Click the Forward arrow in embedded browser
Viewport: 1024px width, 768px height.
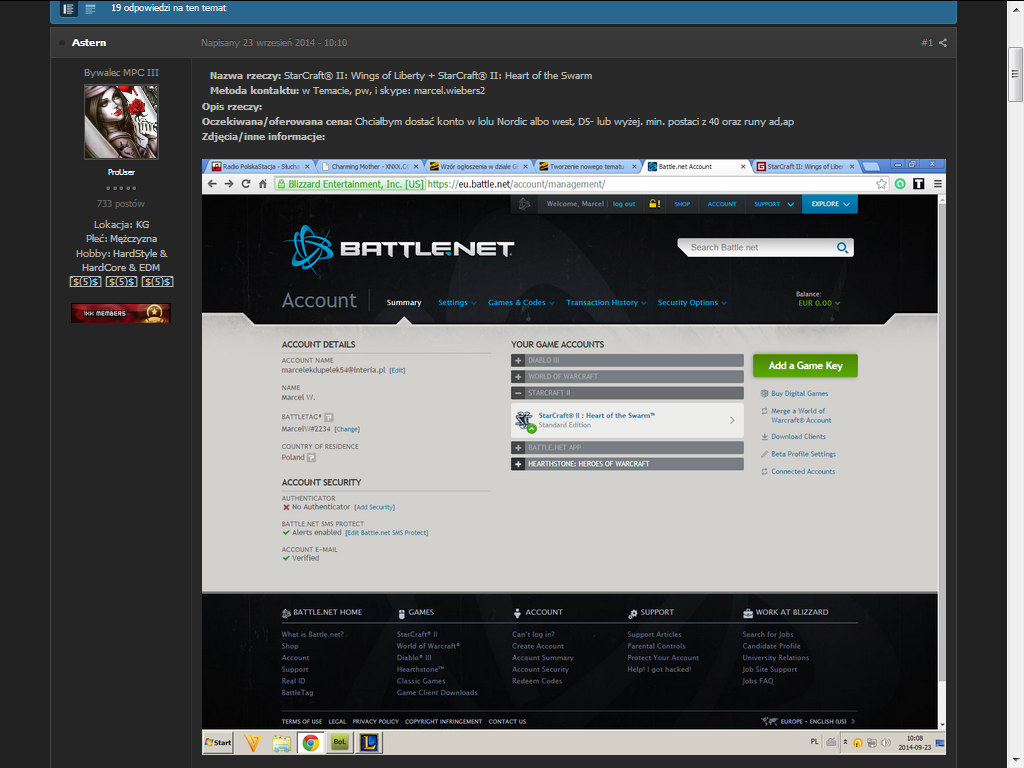pos(229,184)
